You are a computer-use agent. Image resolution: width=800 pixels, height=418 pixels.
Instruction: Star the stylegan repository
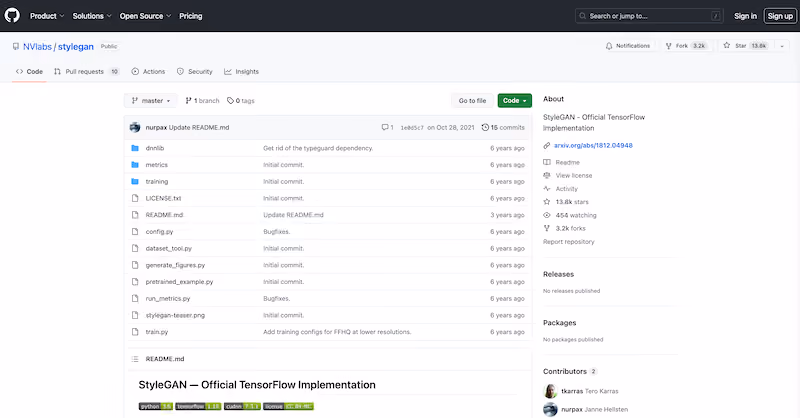click(745, 46)
